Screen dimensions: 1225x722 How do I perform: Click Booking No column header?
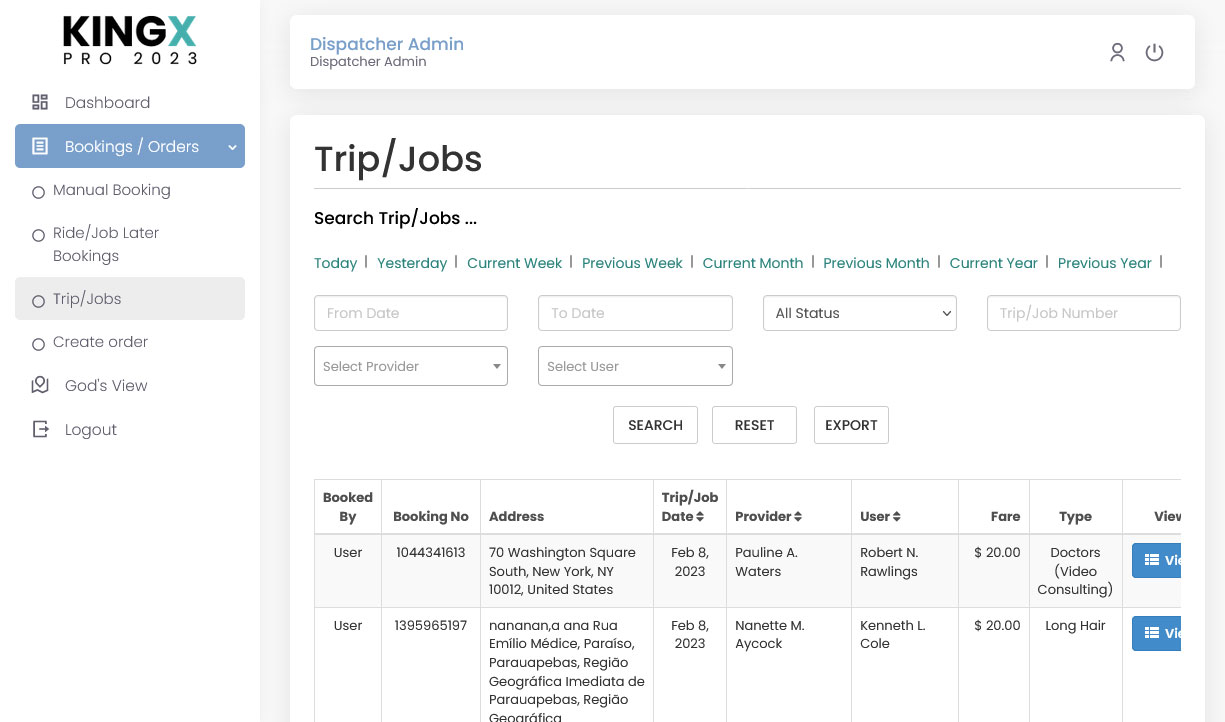click(431, 517)
